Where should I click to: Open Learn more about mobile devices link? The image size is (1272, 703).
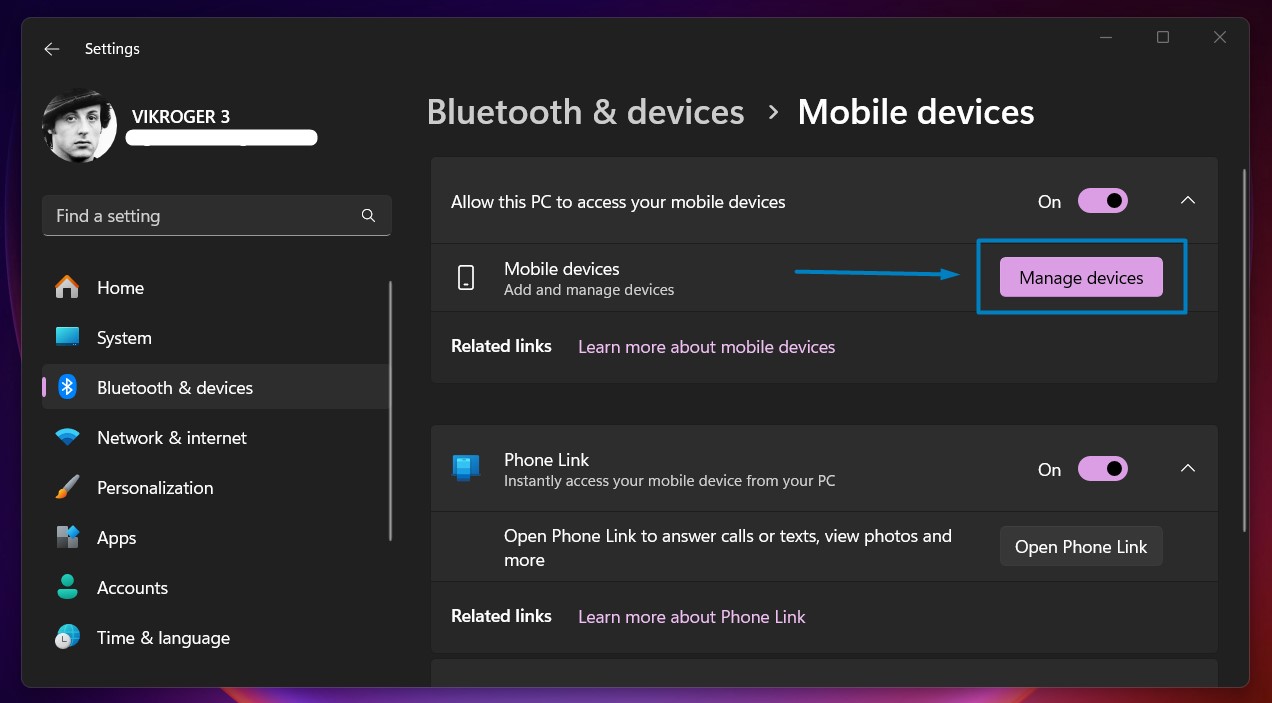tap(706, 347)
